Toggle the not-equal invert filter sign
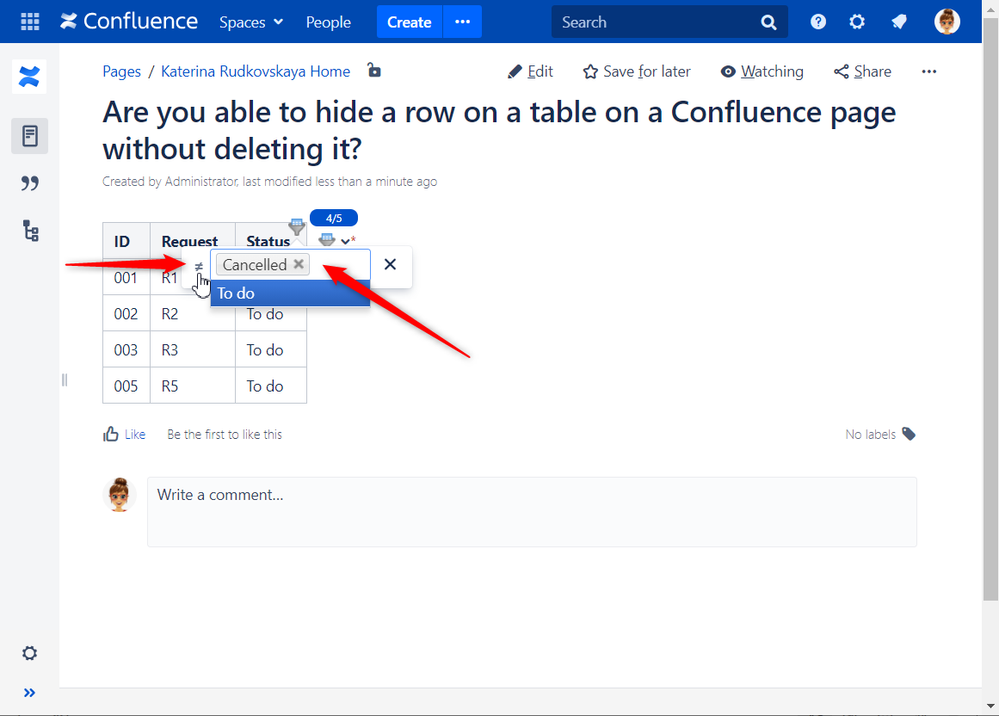Image resolution: width=999 pixels, height=716 pixels. (198, 266)
